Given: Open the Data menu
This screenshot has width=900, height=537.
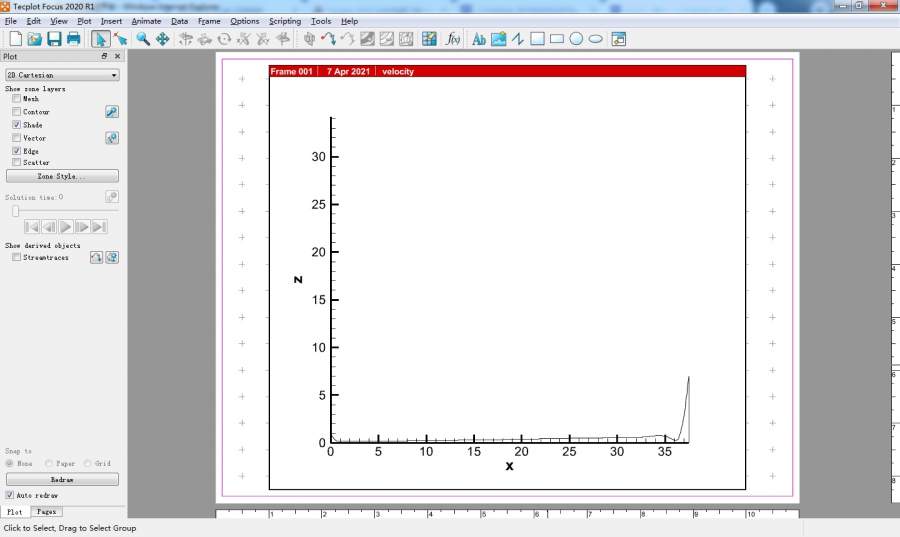Looking at the screenshot, I should tap(179, 21).
